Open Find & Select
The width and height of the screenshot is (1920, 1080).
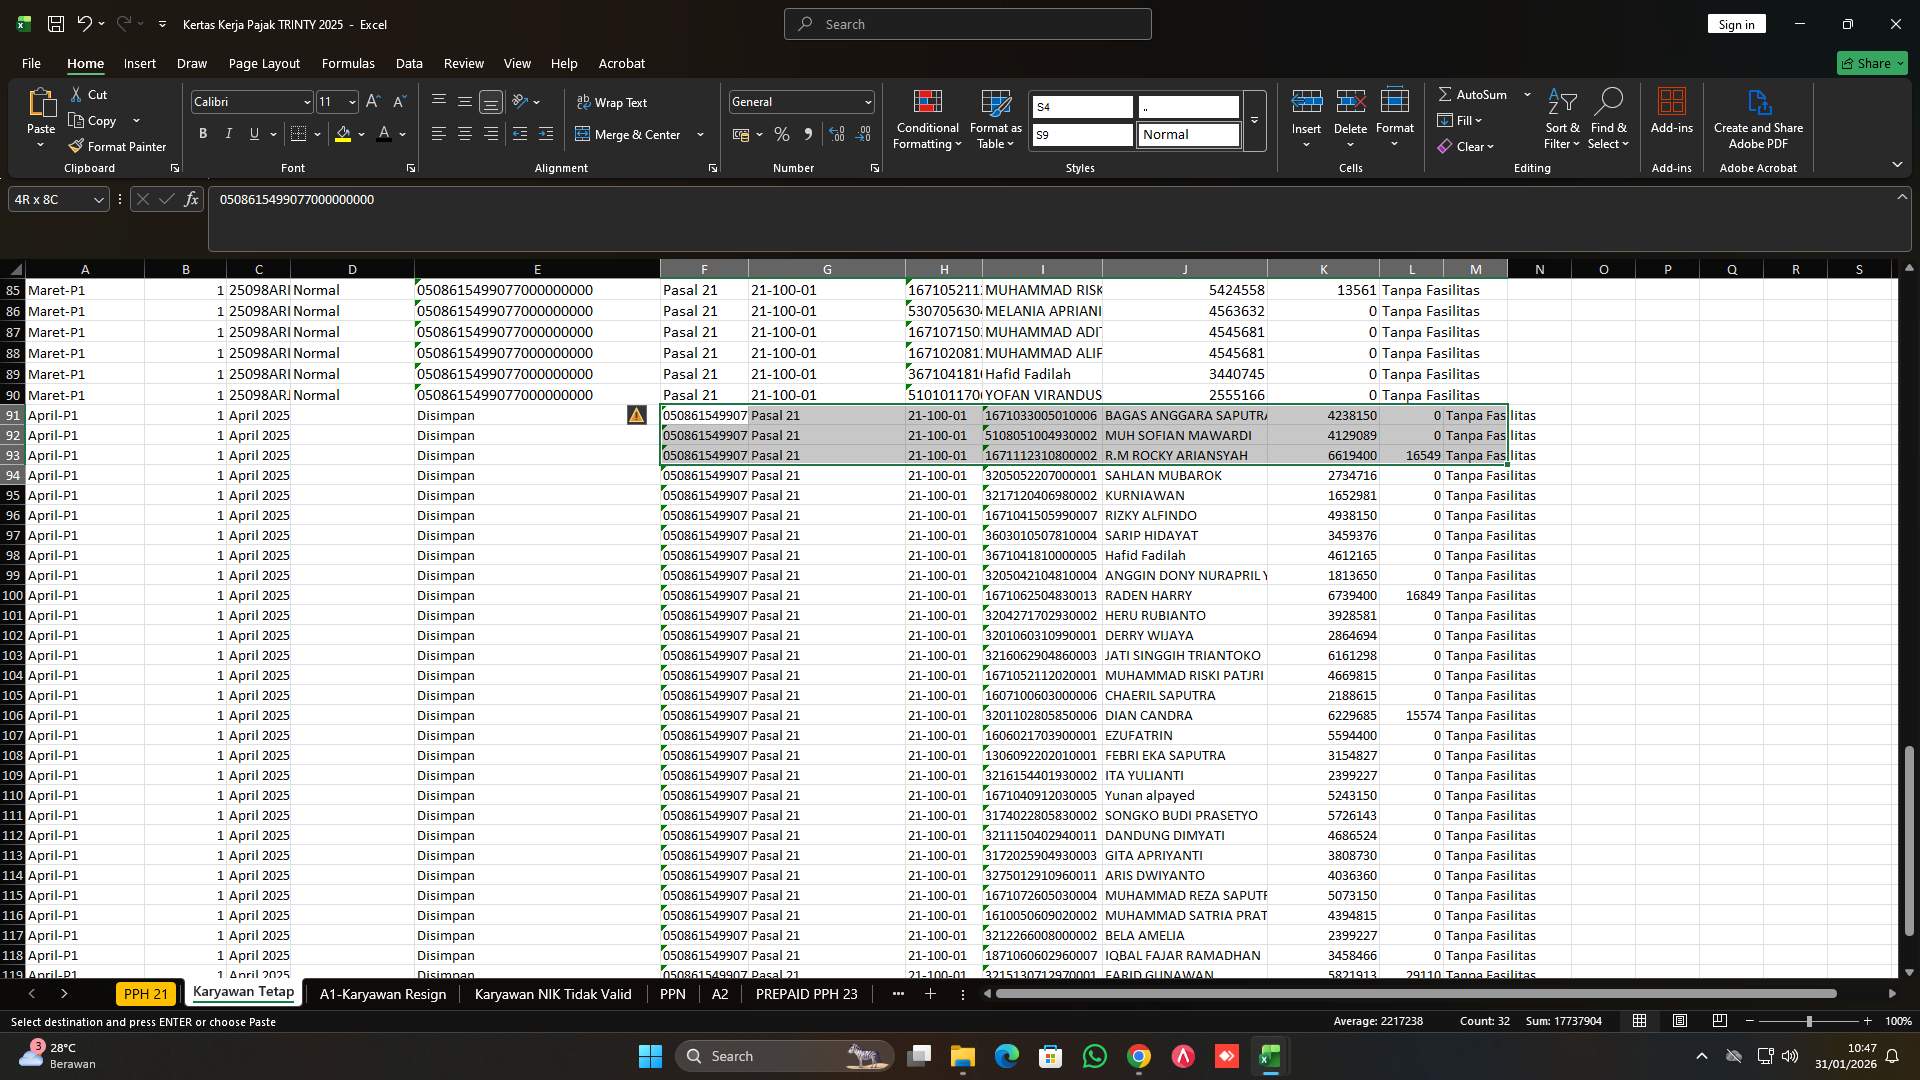click(1608, 118)
